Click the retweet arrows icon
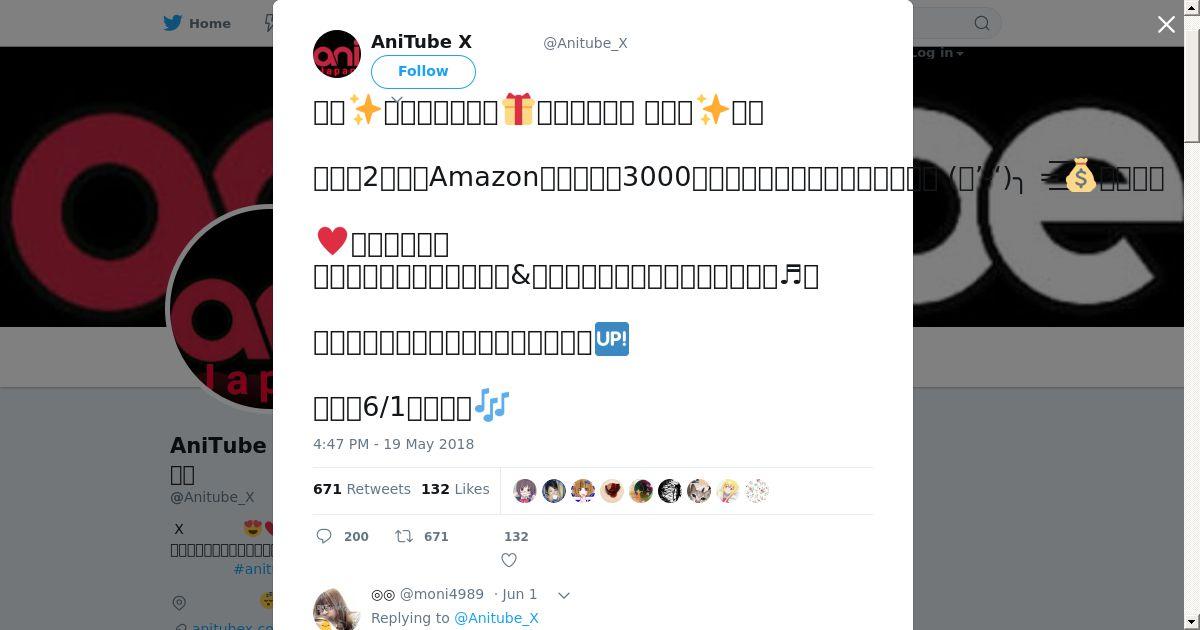 404,537
